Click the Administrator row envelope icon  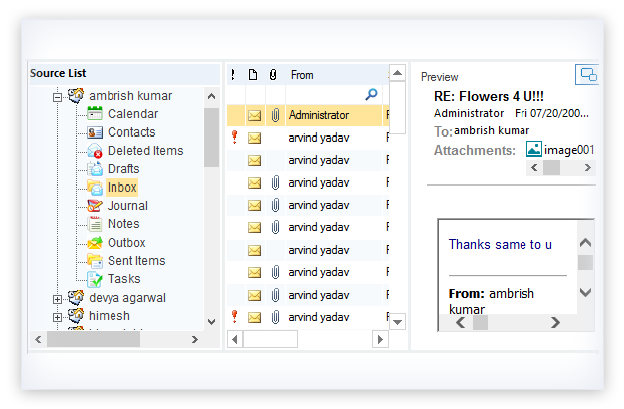(x=255, y=116)
